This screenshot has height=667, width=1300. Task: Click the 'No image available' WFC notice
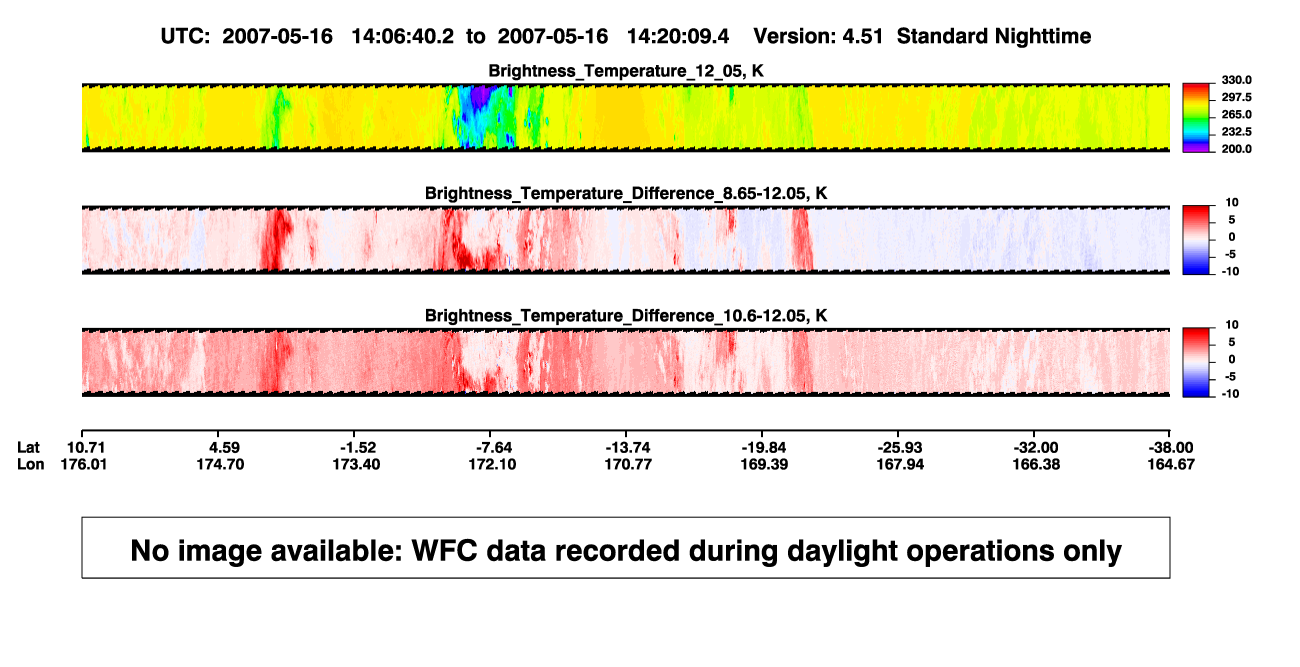point(626,548)
